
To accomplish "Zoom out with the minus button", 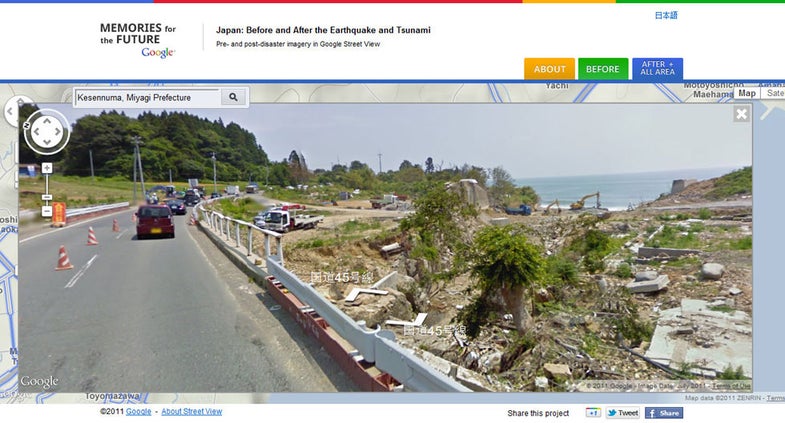I will pyautogui.click(x=47, y=211).
